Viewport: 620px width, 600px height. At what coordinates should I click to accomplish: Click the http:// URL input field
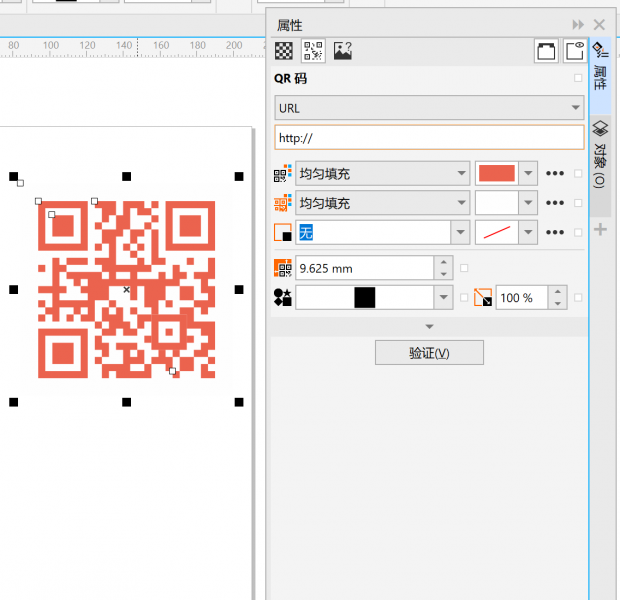[429, 138]
